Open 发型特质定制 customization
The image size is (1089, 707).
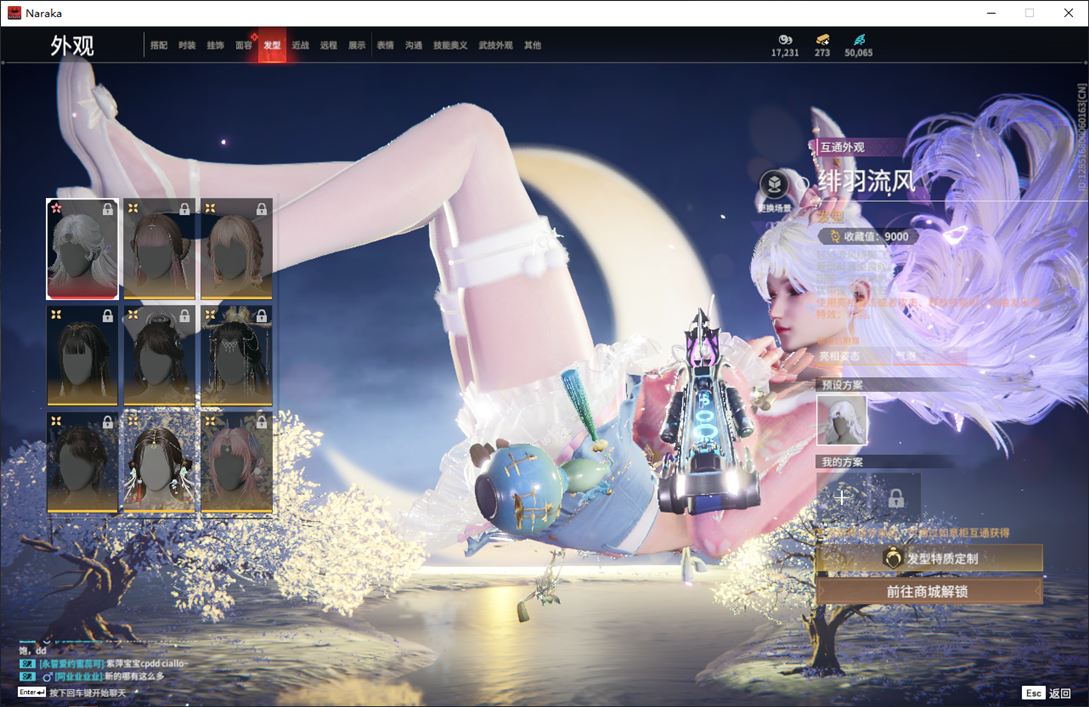tap(929, 558)
